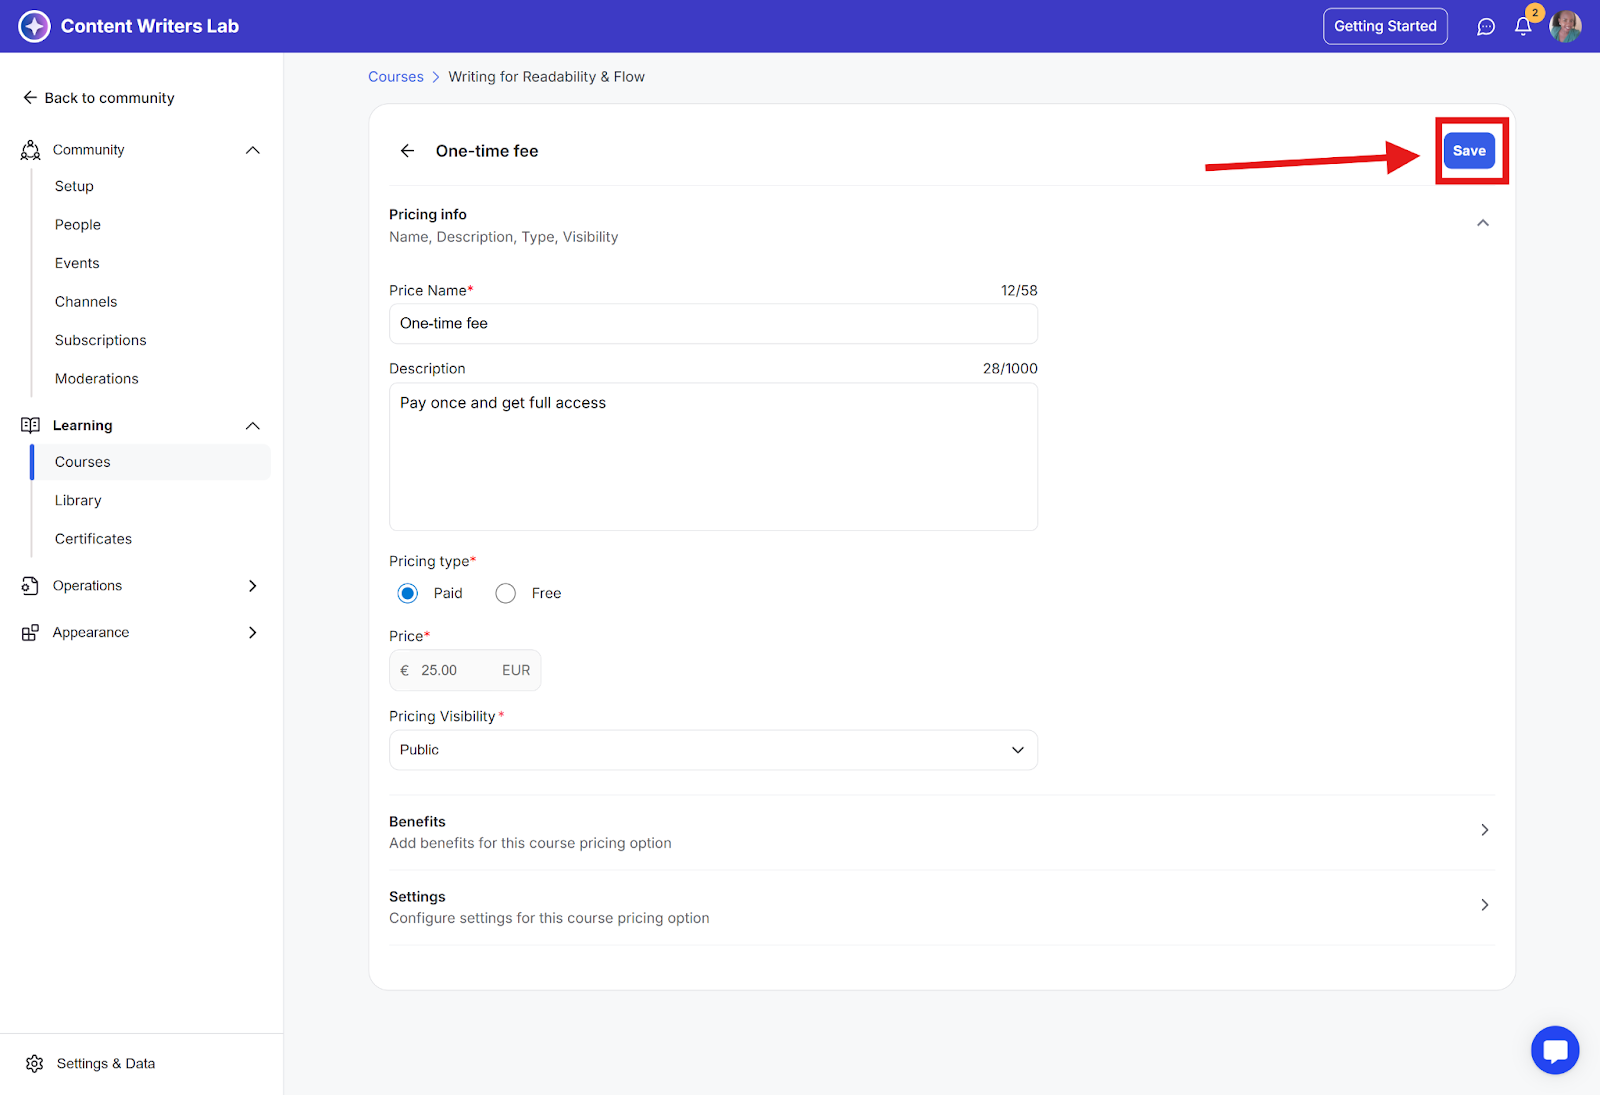Expand the Benefits section
This screenshot has height=1095, width=1600.
(x=1484, y=830)
